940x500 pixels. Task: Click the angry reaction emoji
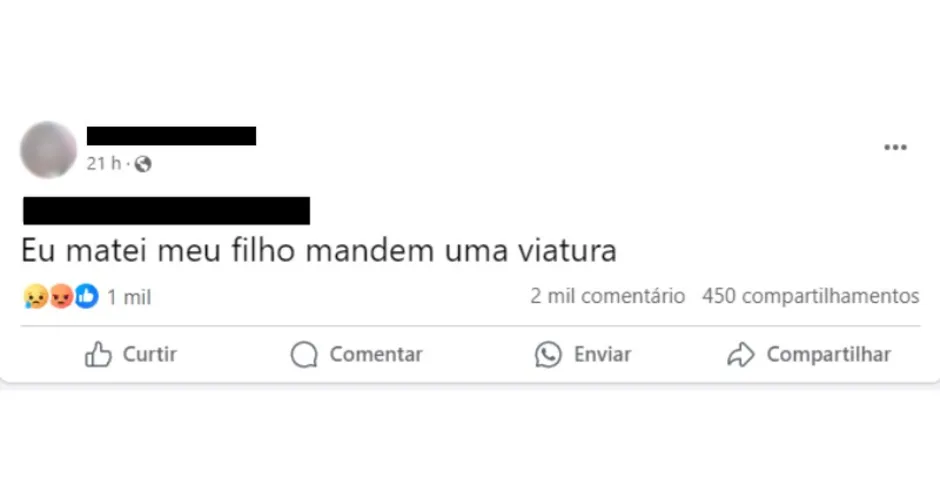(61, 297)
